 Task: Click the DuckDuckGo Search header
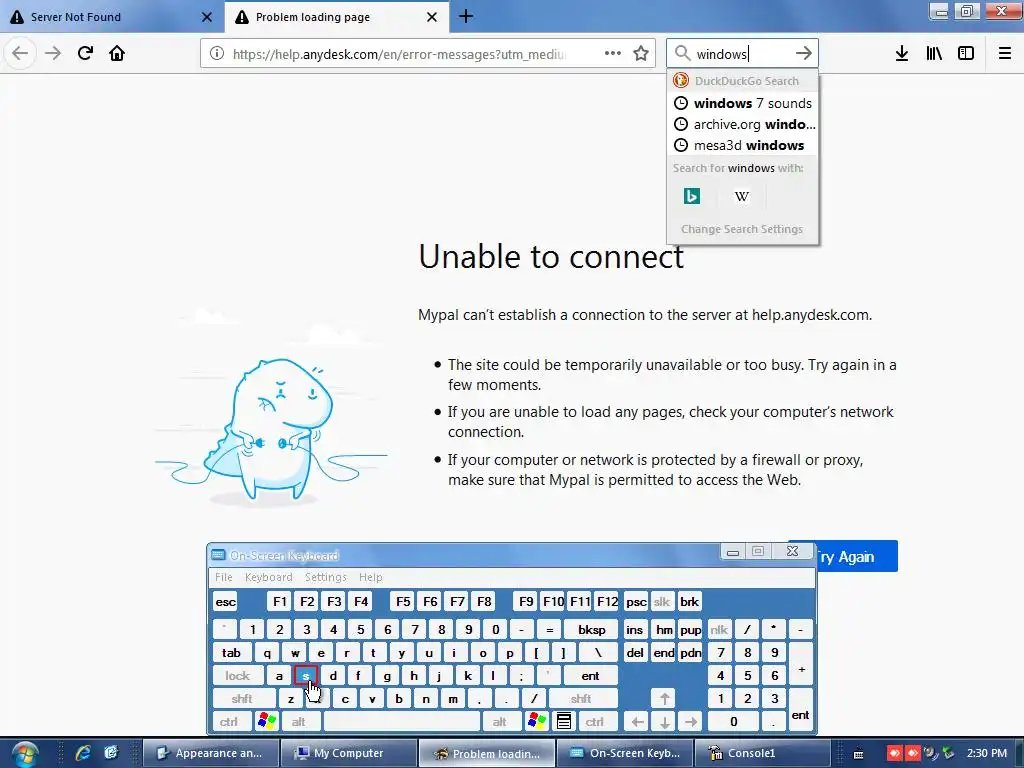click(743, 81)
